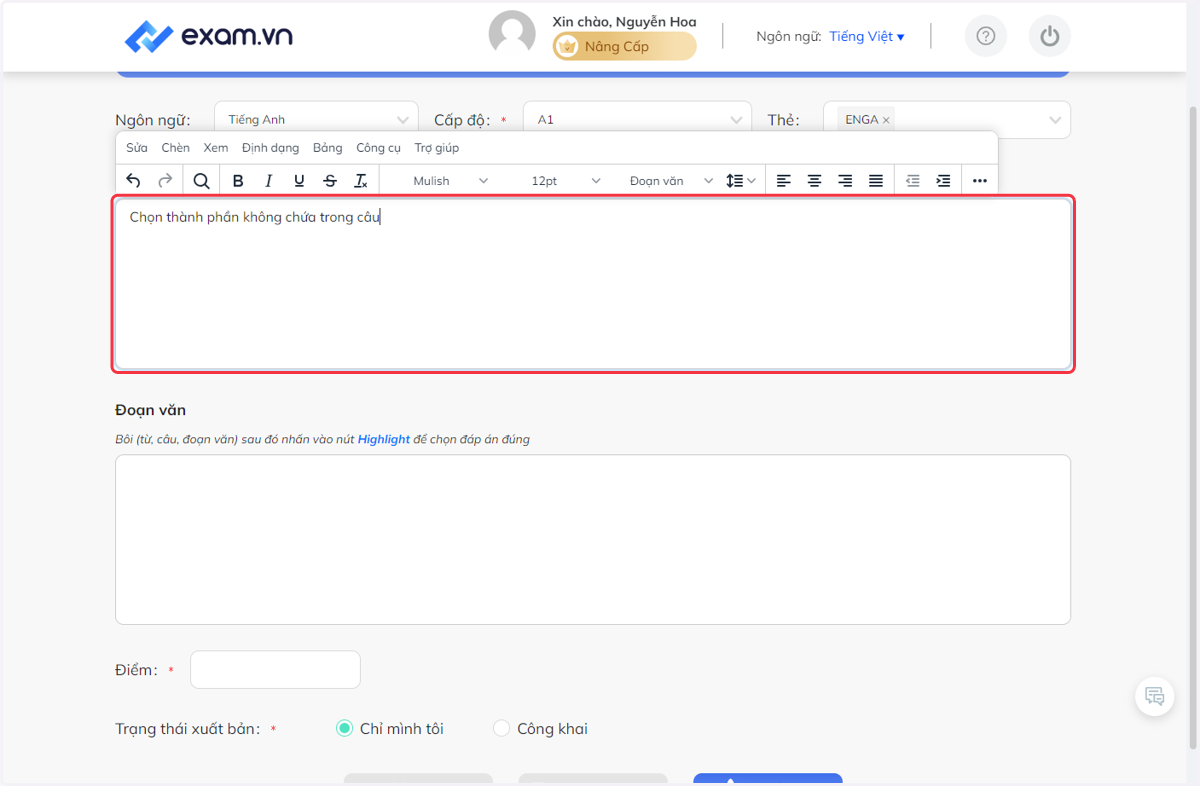
Task: Open line height options
Action: pyautogui.click(x=741, y=181)
